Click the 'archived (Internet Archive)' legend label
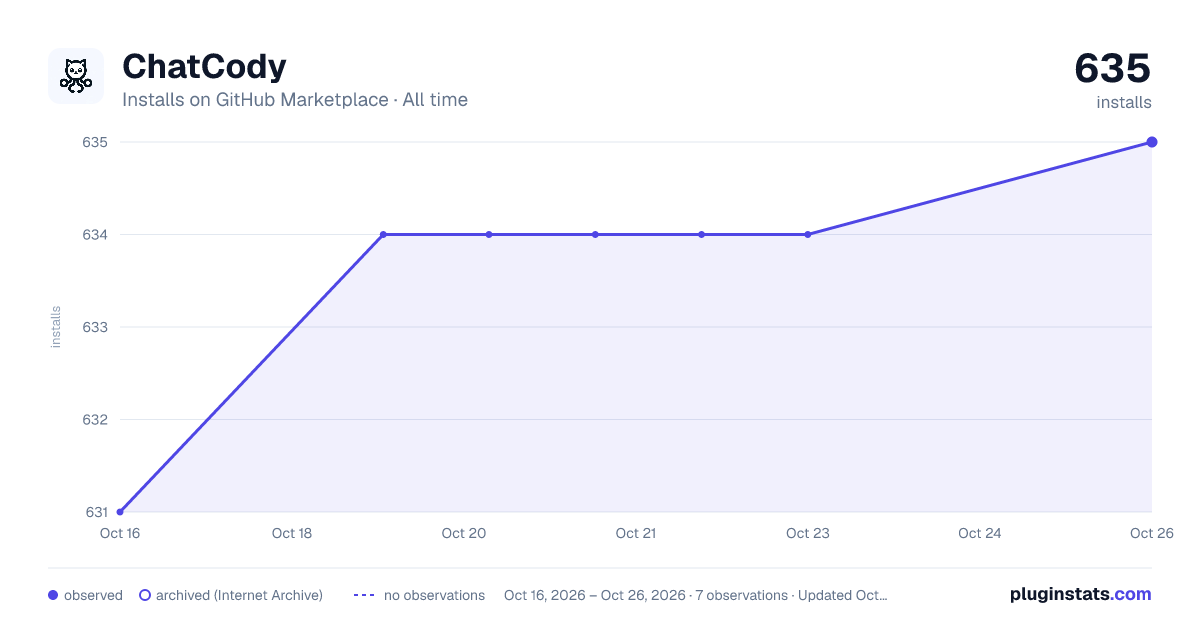The width and height of the screenshot is (1200, 630). pos(239,595)
